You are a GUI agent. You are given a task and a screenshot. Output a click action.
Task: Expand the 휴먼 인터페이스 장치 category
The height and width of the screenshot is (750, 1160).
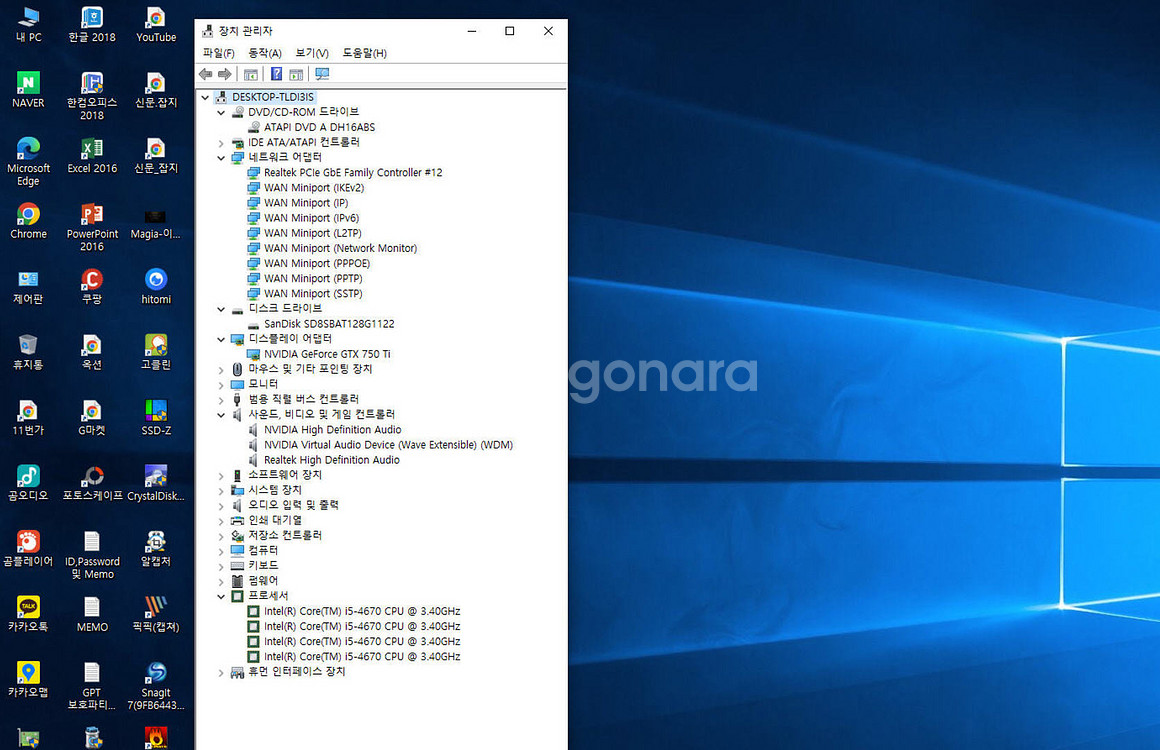[x=220, y=672]
